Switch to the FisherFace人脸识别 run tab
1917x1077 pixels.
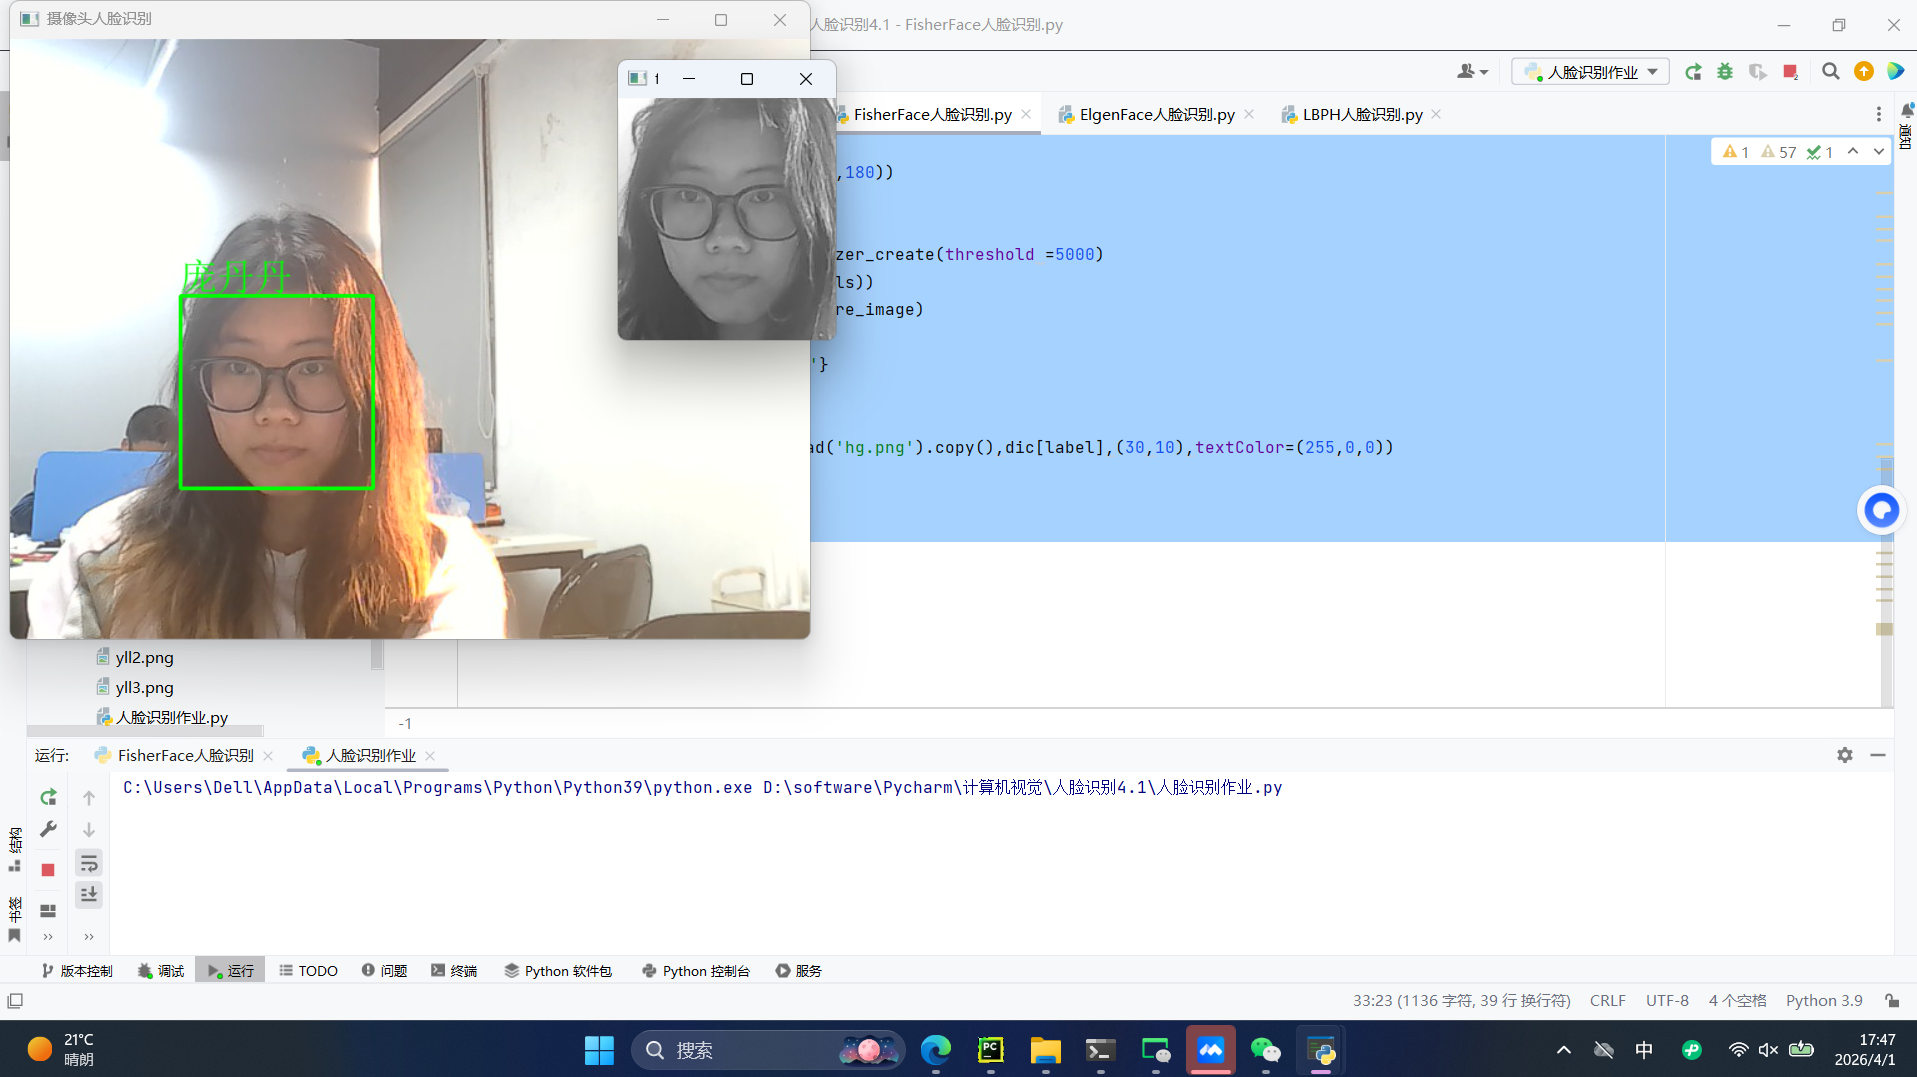click(x=185, y=755)
